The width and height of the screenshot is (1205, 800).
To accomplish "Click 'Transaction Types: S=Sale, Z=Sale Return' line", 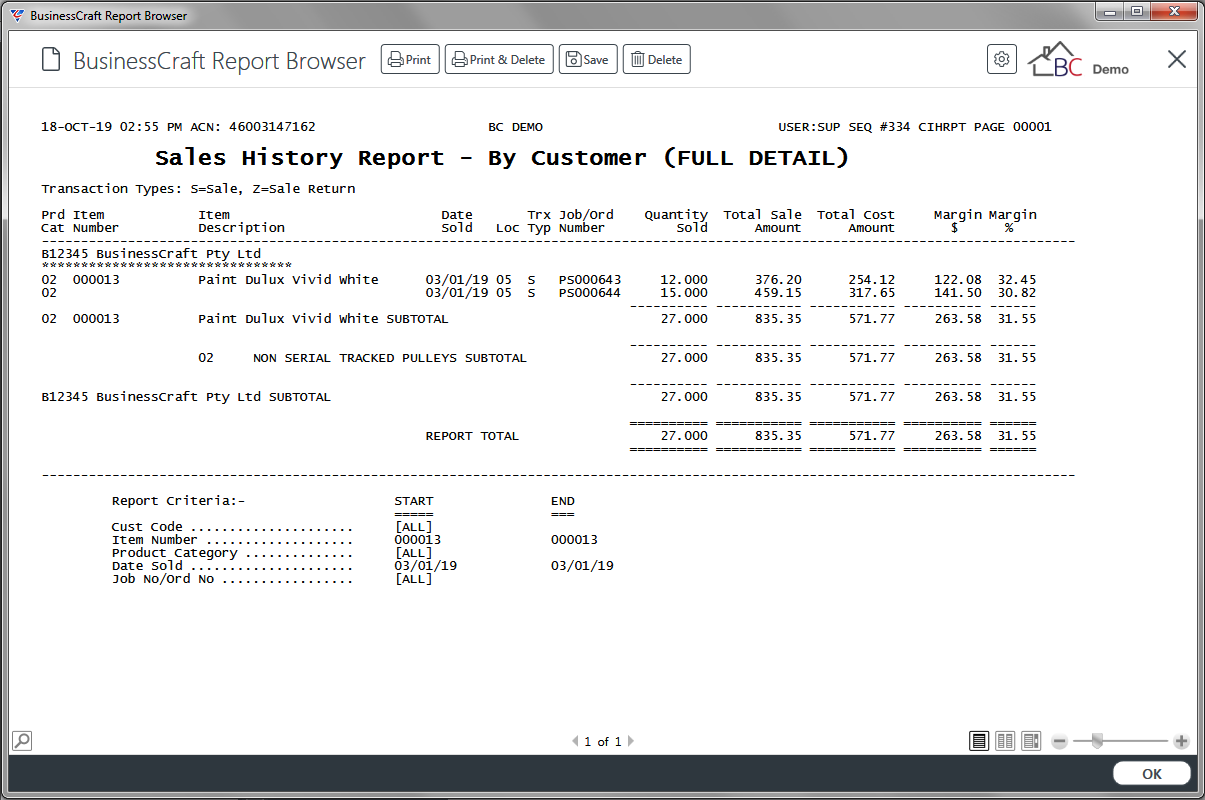I will point(198,189).
